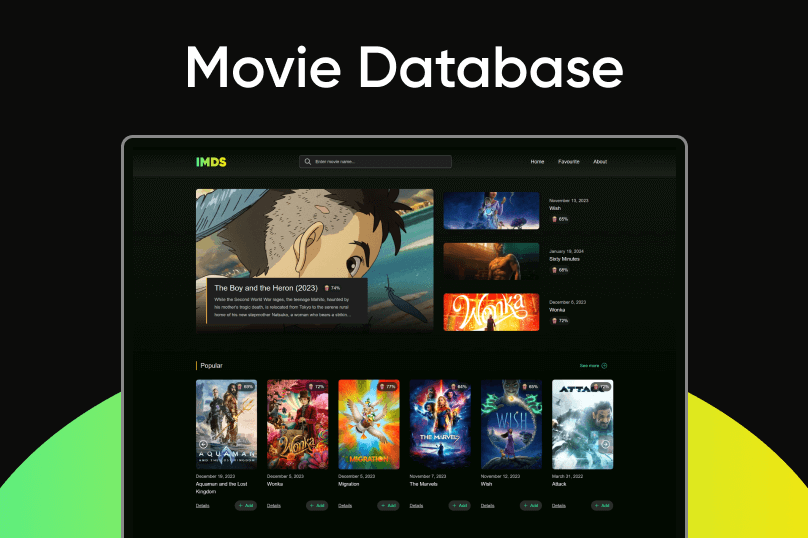
Task: Click the Popular section heading
Action: click(211, 366)
